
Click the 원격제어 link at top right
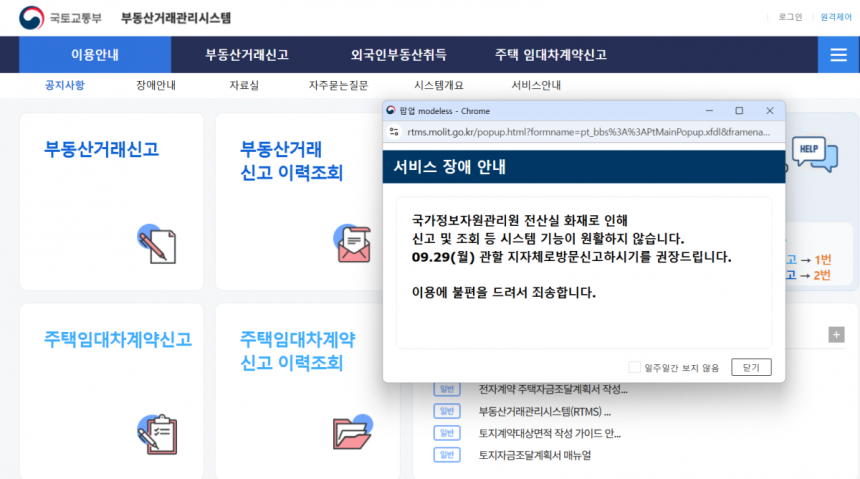tap(835, 17)
